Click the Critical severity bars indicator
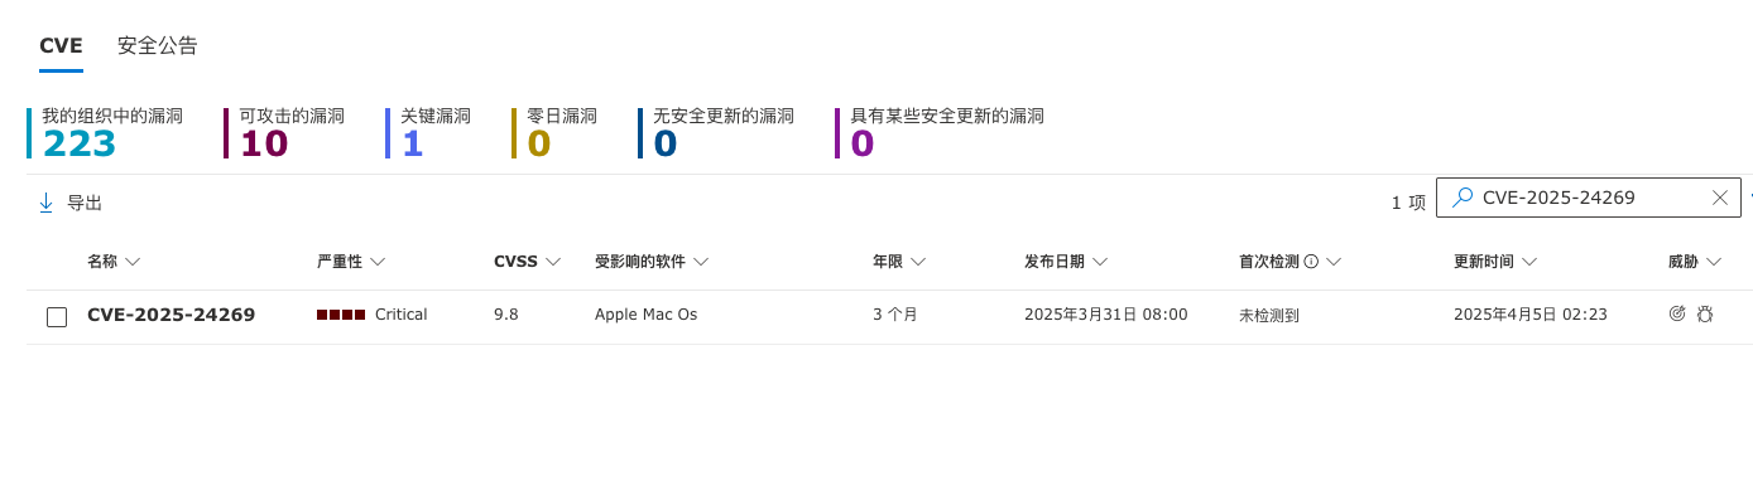The width and height of the screenshot is (1754, 482). click(x=341, y=314)
